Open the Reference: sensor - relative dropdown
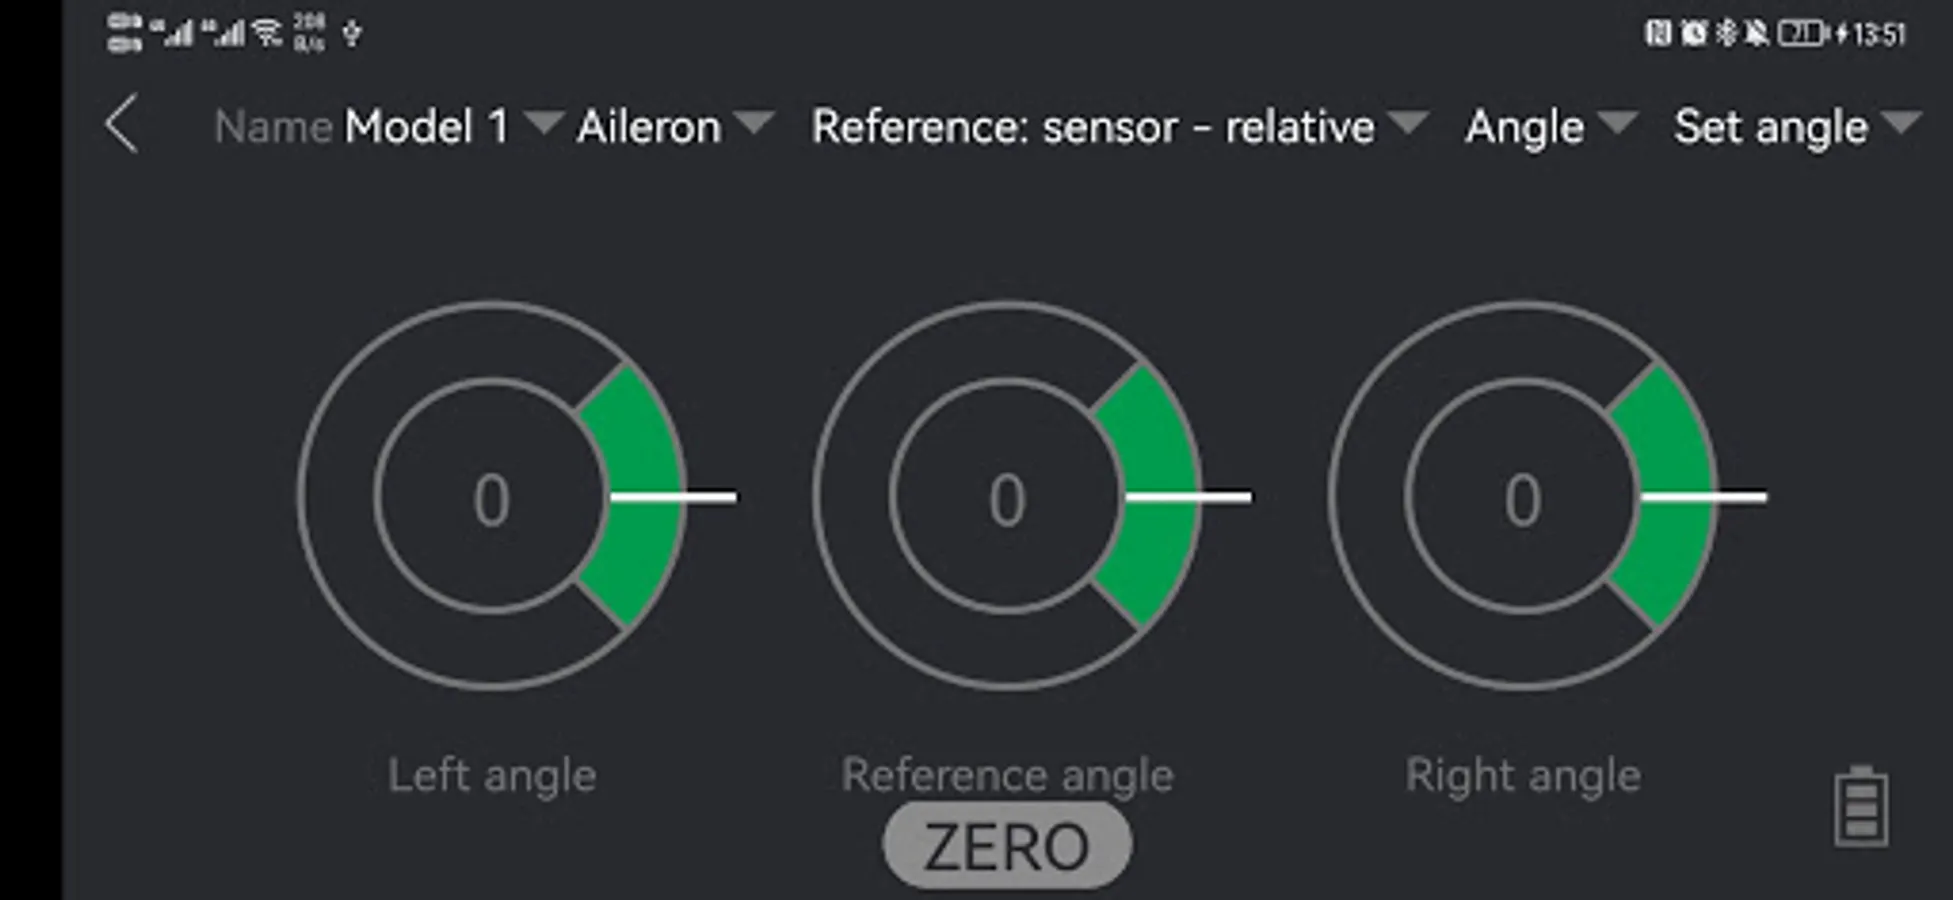Viewport: 1953px width, 900px height. click(1119, 127)
